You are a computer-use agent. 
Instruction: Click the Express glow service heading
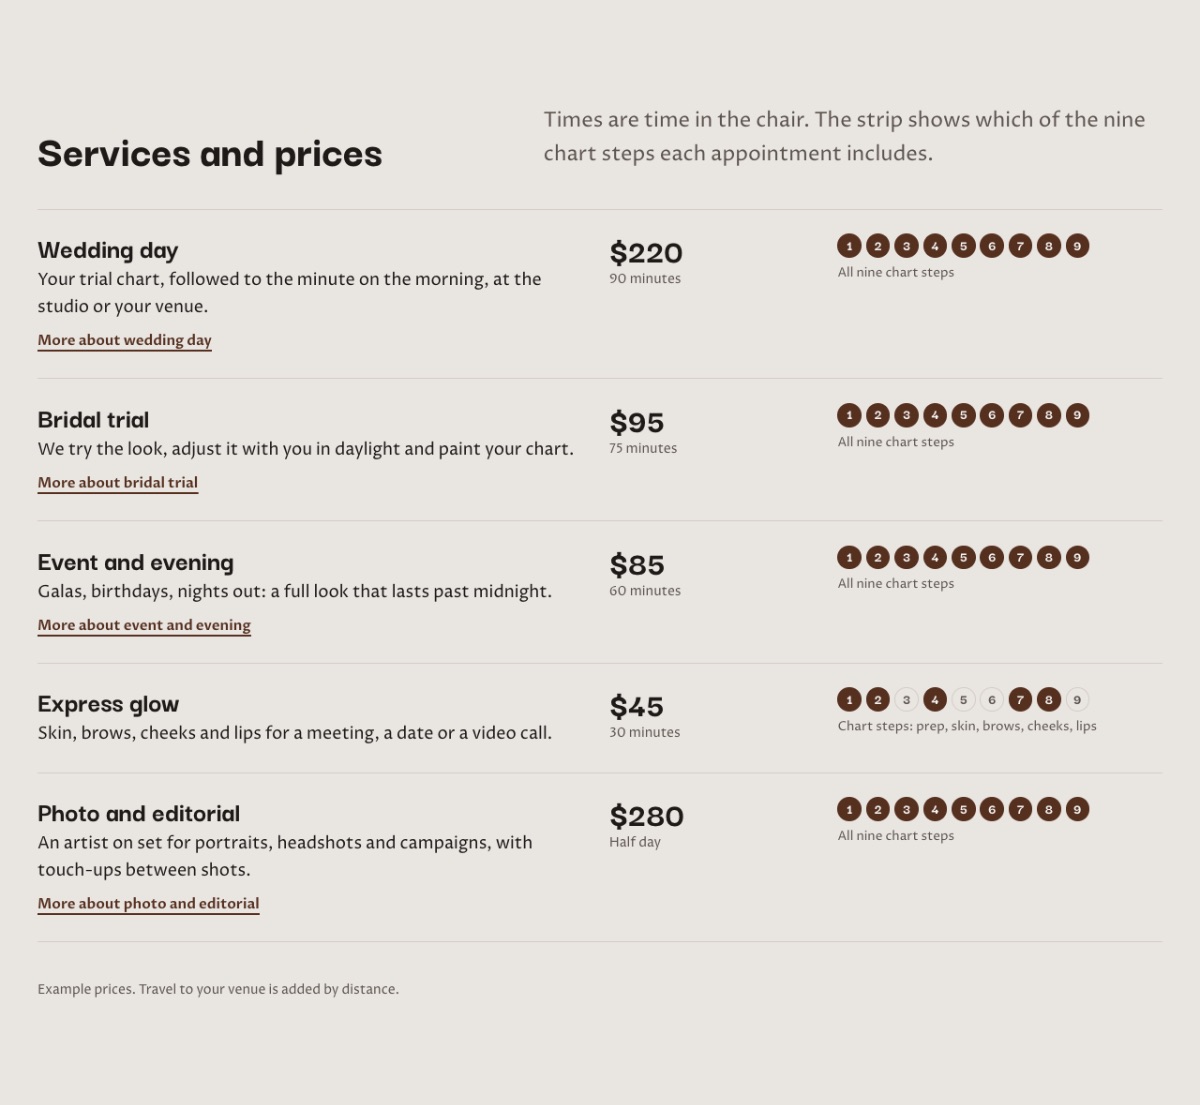(x=108, y=704)
